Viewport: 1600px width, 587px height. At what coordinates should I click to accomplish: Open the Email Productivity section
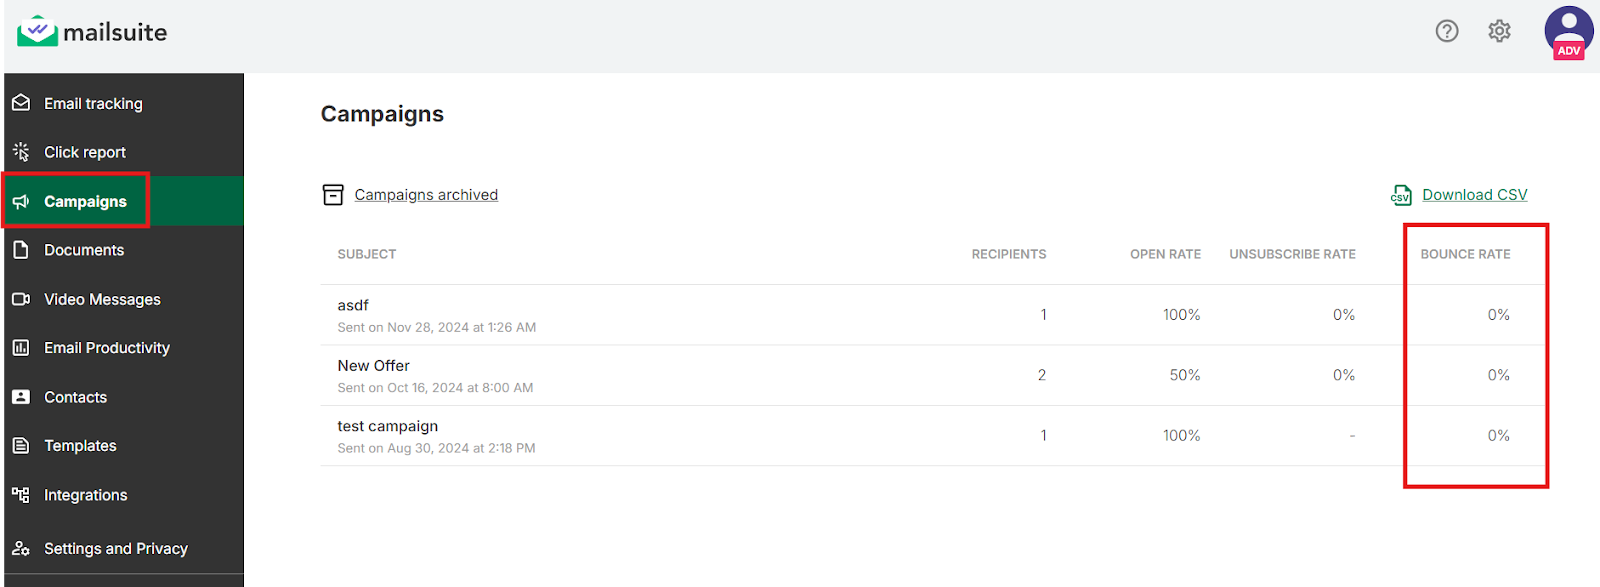click(106, 348)
